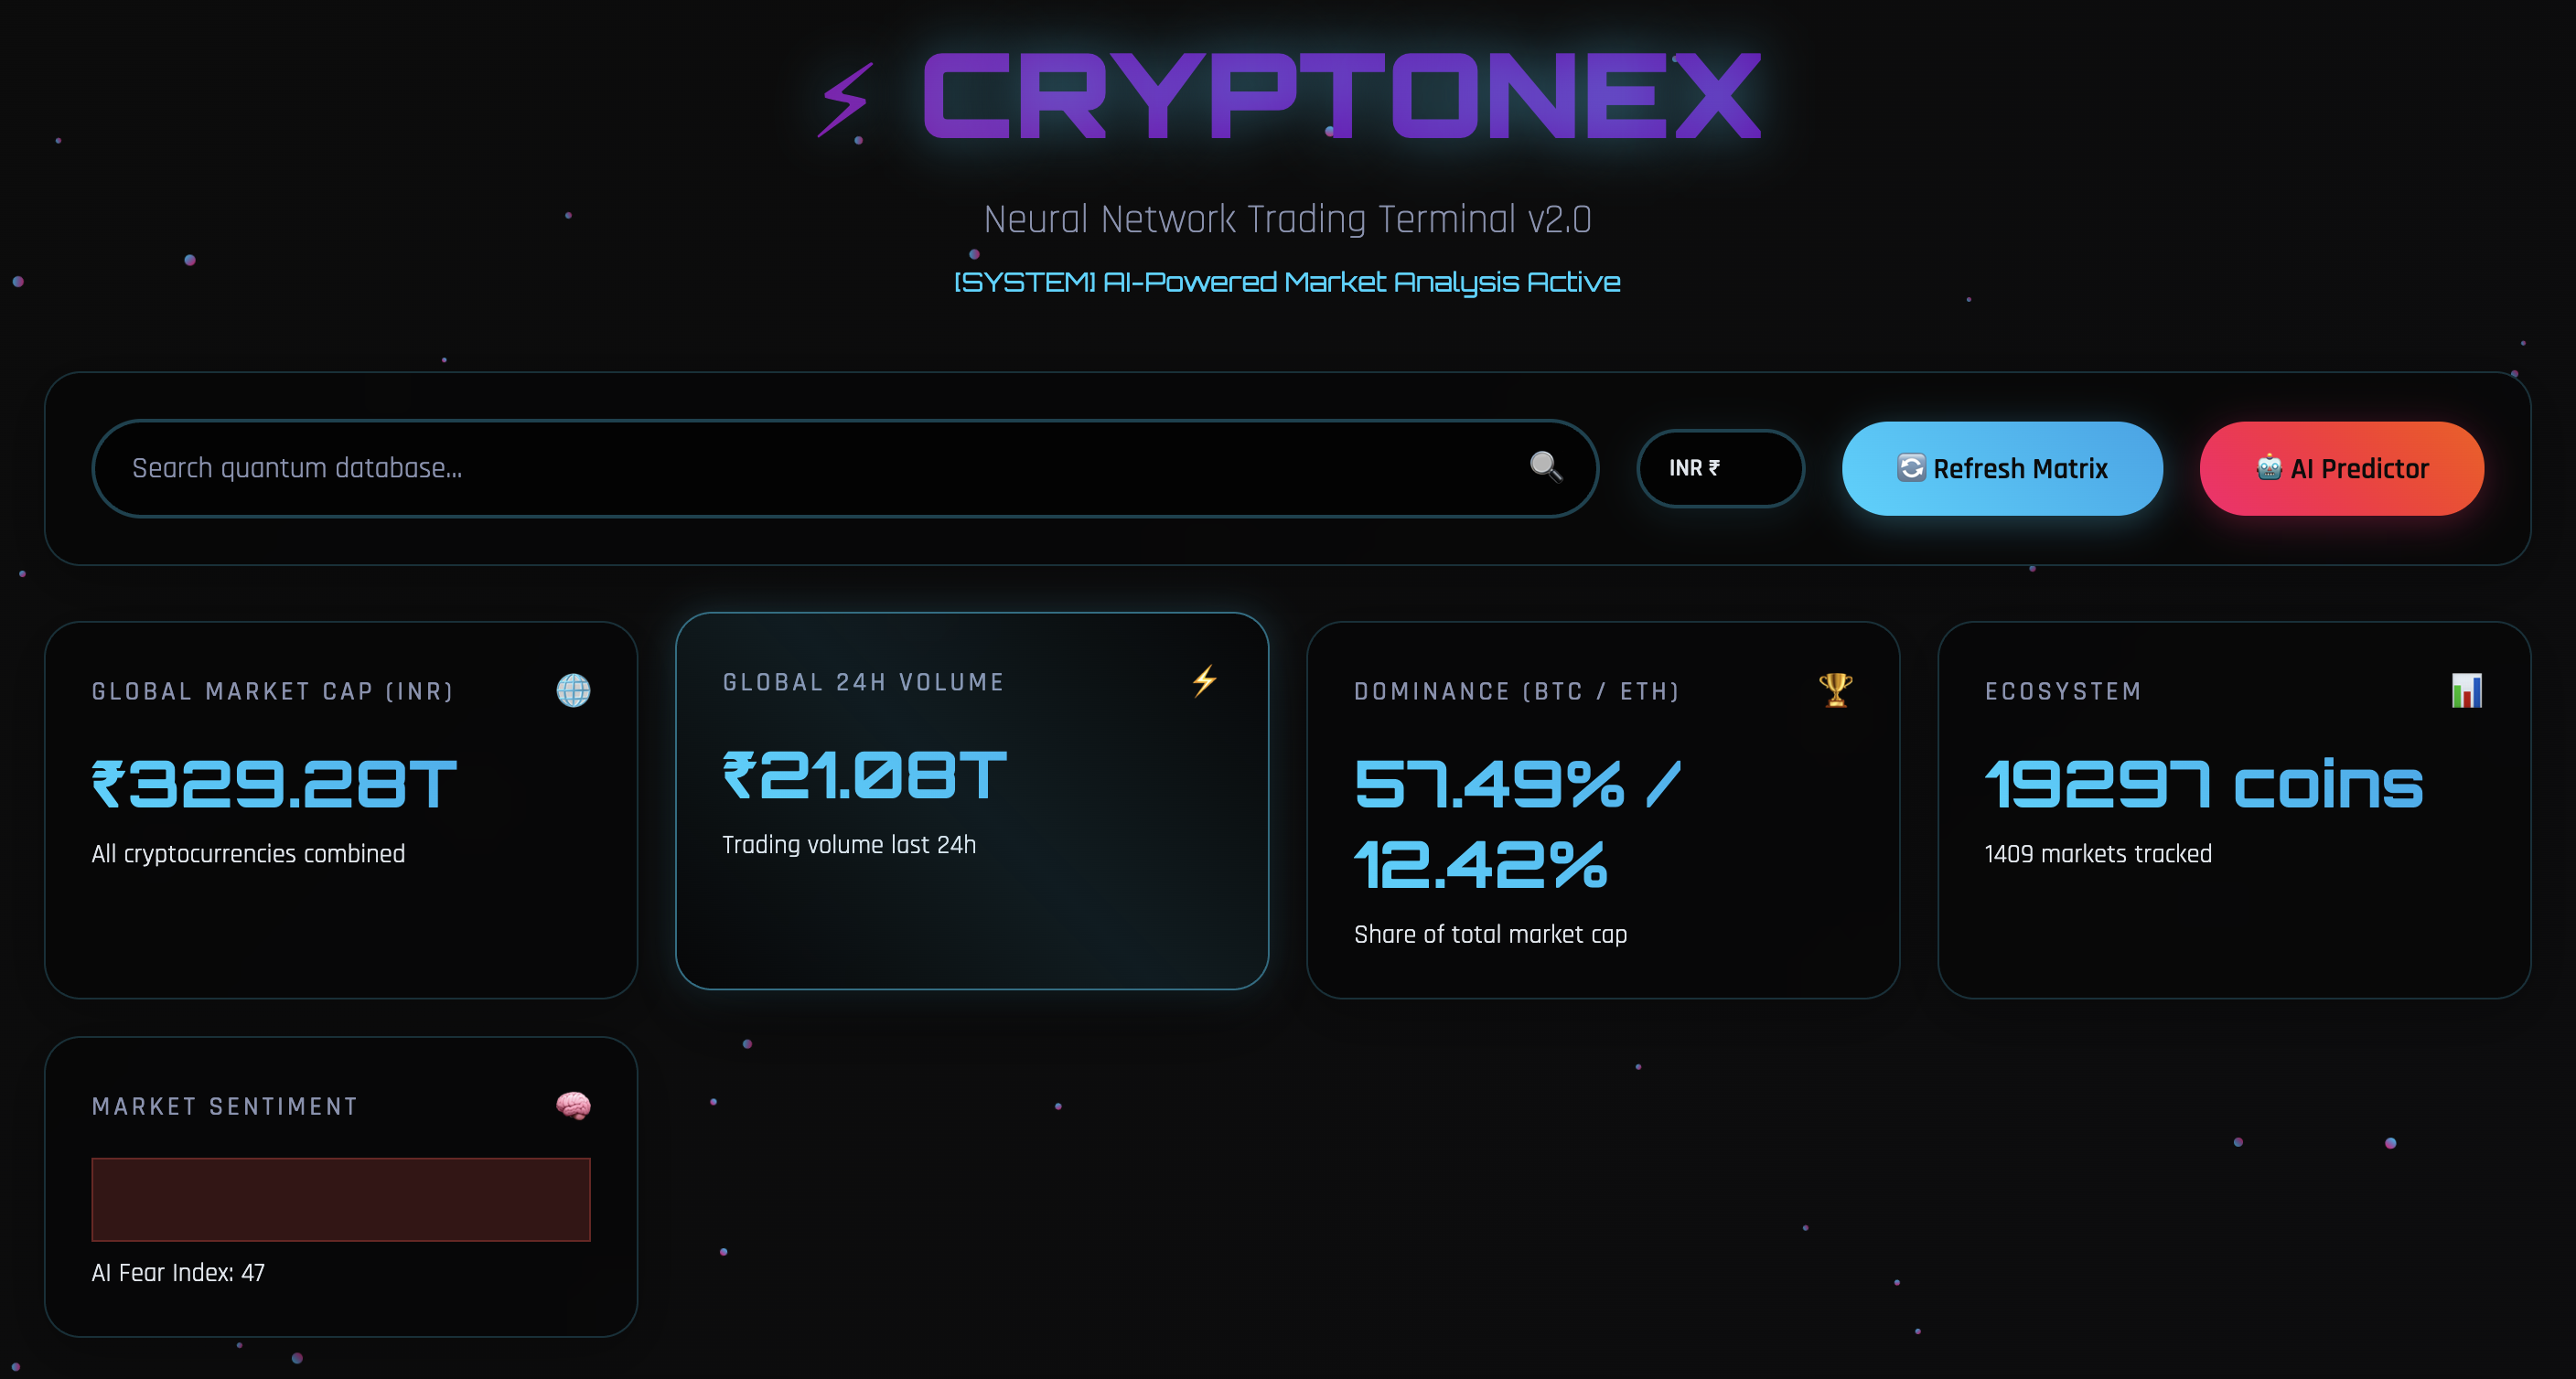Click the bar chart icon on Ecosystem card
The width and height of the screenshot is (2576, 1379).
pyautogui.click(x=2468, y=691)
